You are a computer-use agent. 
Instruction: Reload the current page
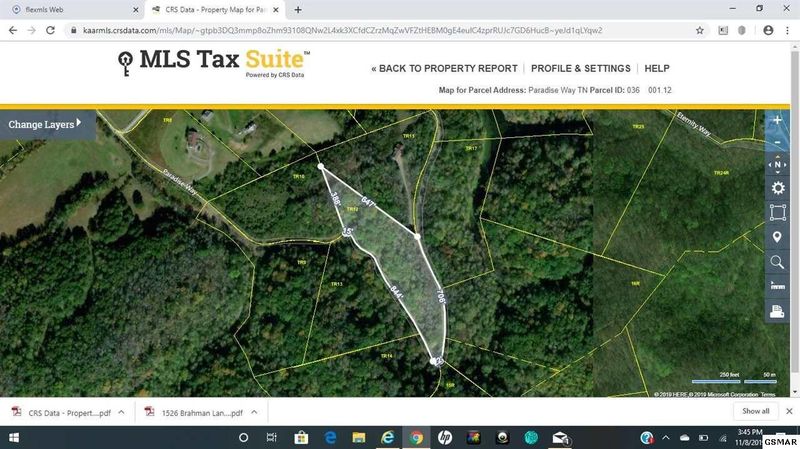(x=51, y=31)
